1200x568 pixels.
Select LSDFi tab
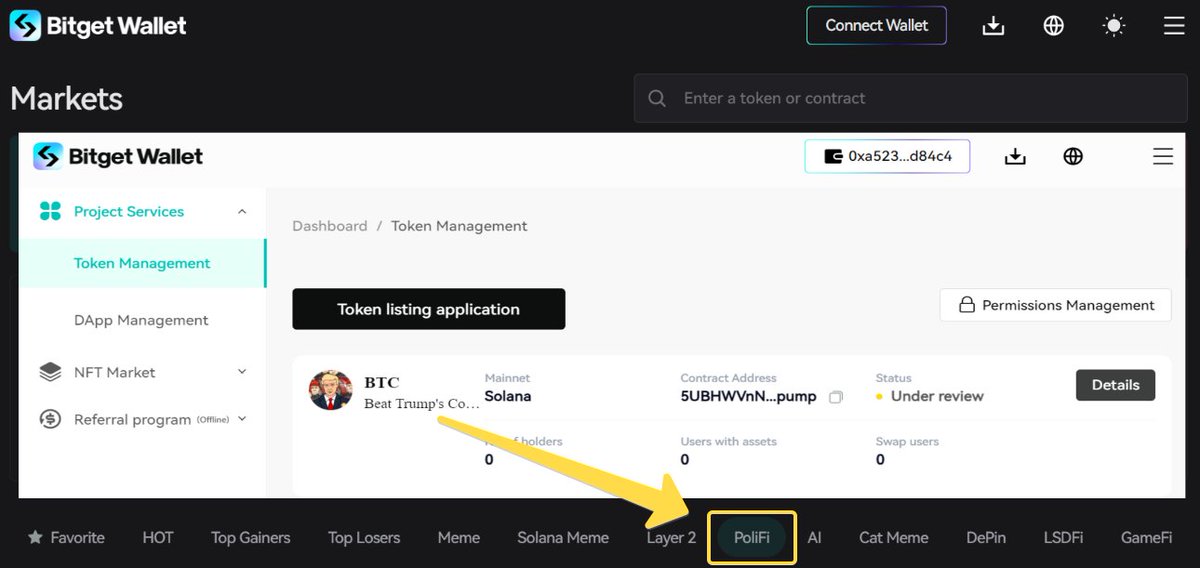(1063, 537)
